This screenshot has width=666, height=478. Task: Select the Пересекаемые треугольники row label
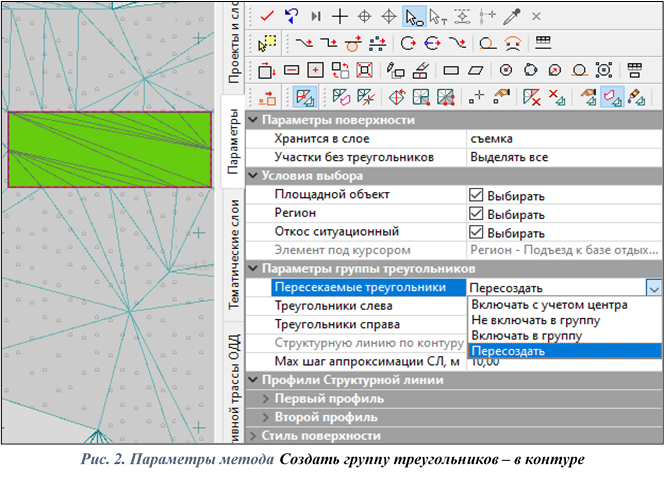point(360,287)
